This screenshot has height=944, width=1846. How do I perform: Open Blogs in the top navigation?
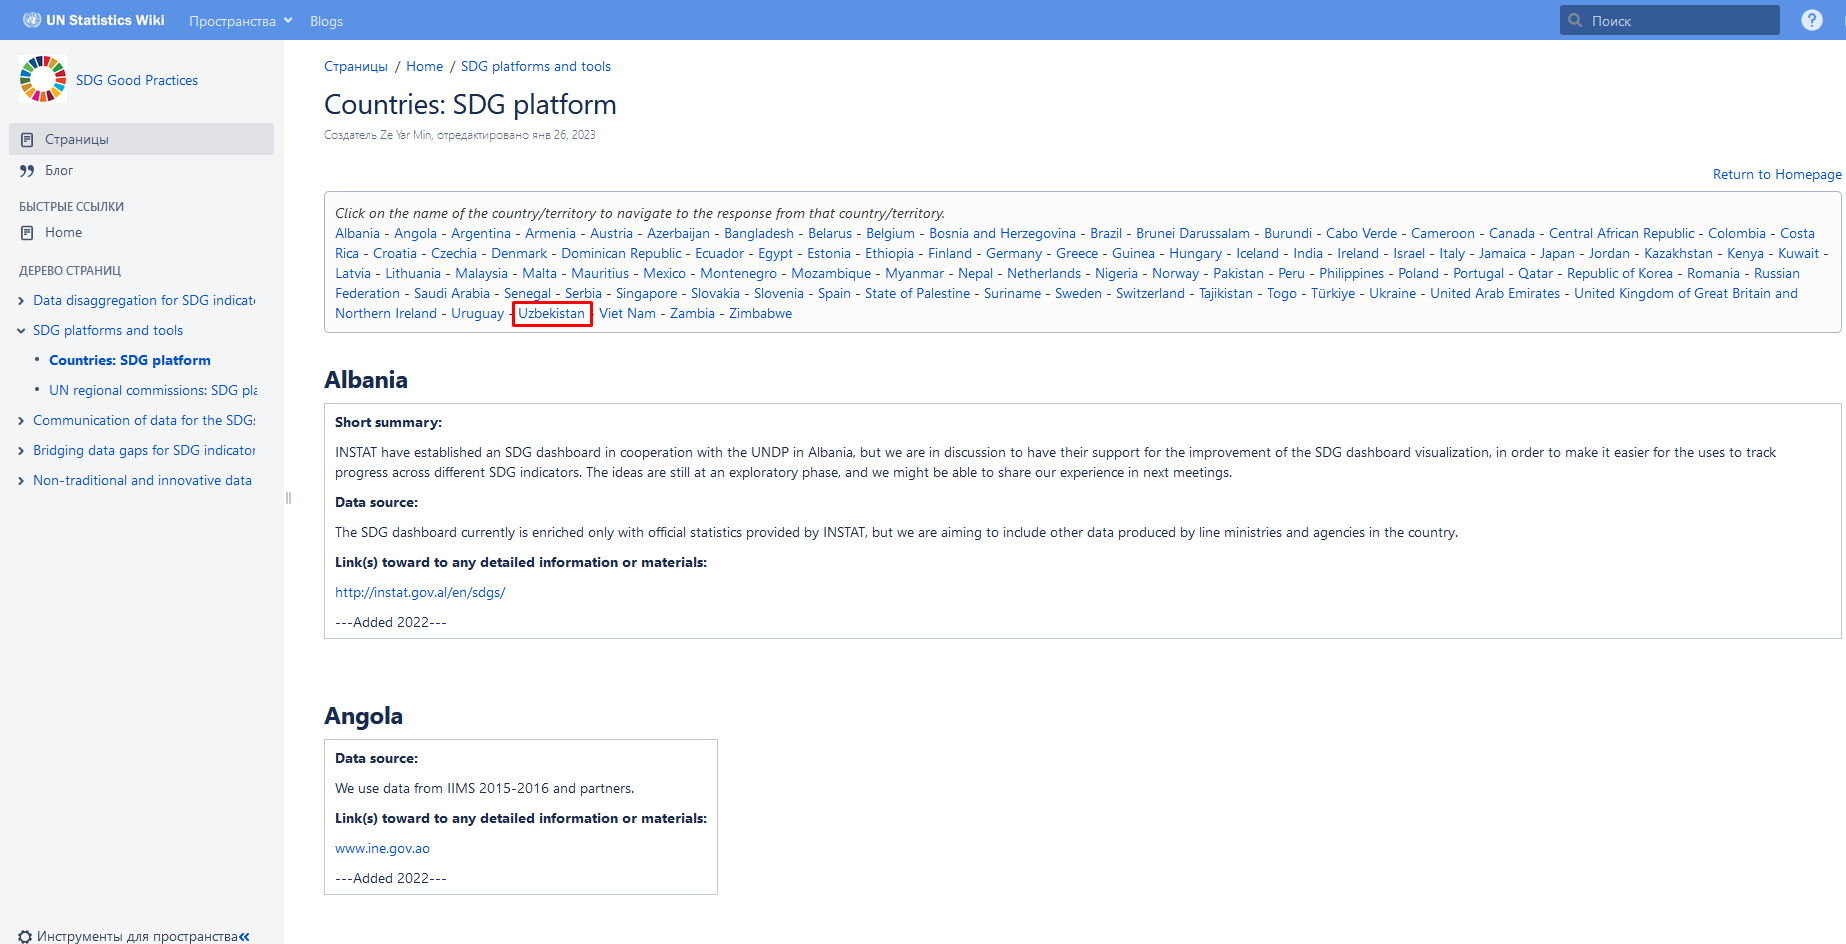pyautogui.click(x=326, y=21)
